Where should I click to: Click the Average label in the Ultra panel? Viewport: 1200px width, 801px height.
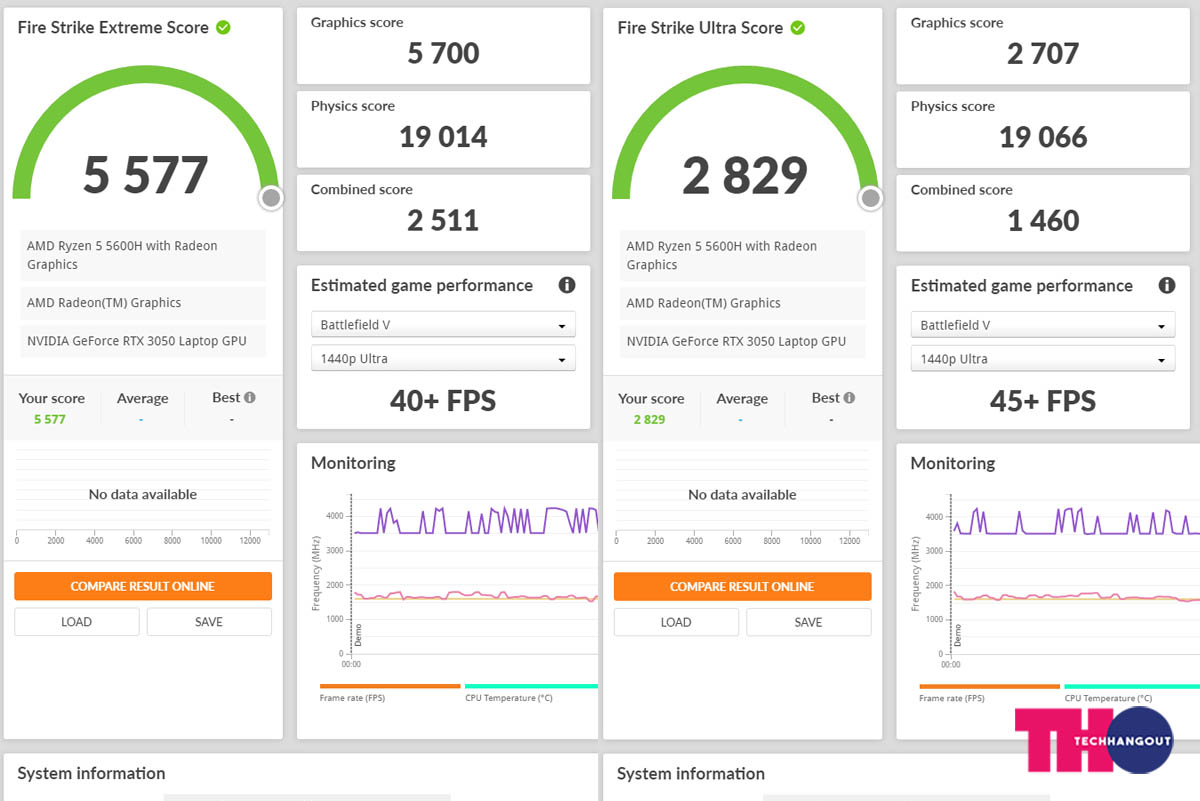tap(742, 398)
